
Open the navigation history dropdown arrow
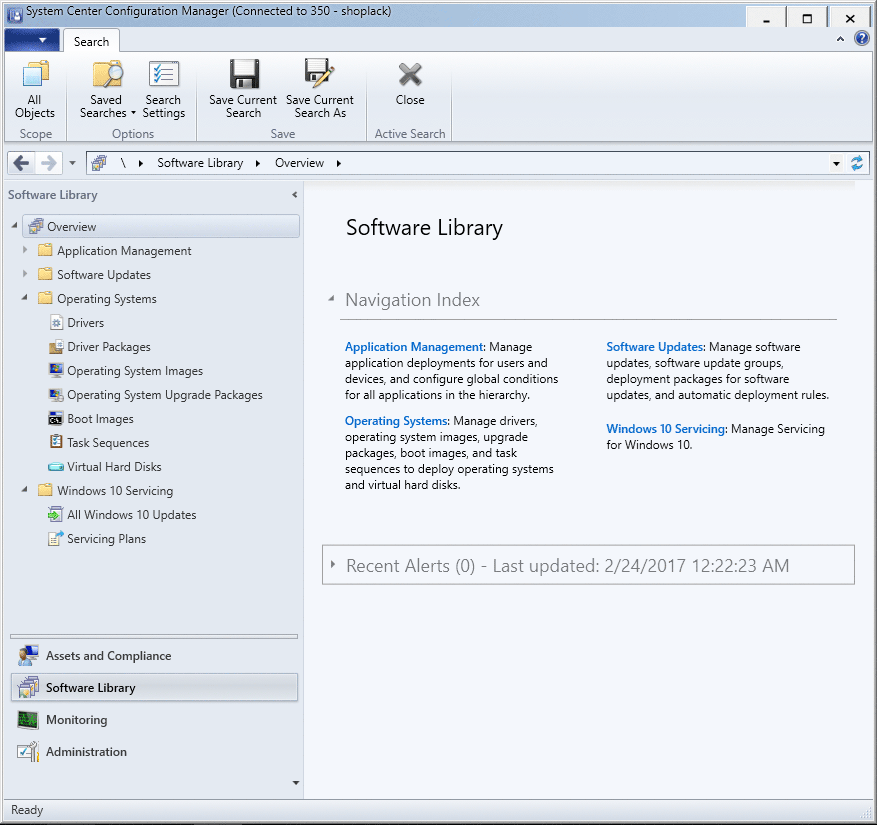(x=72, y=163)
